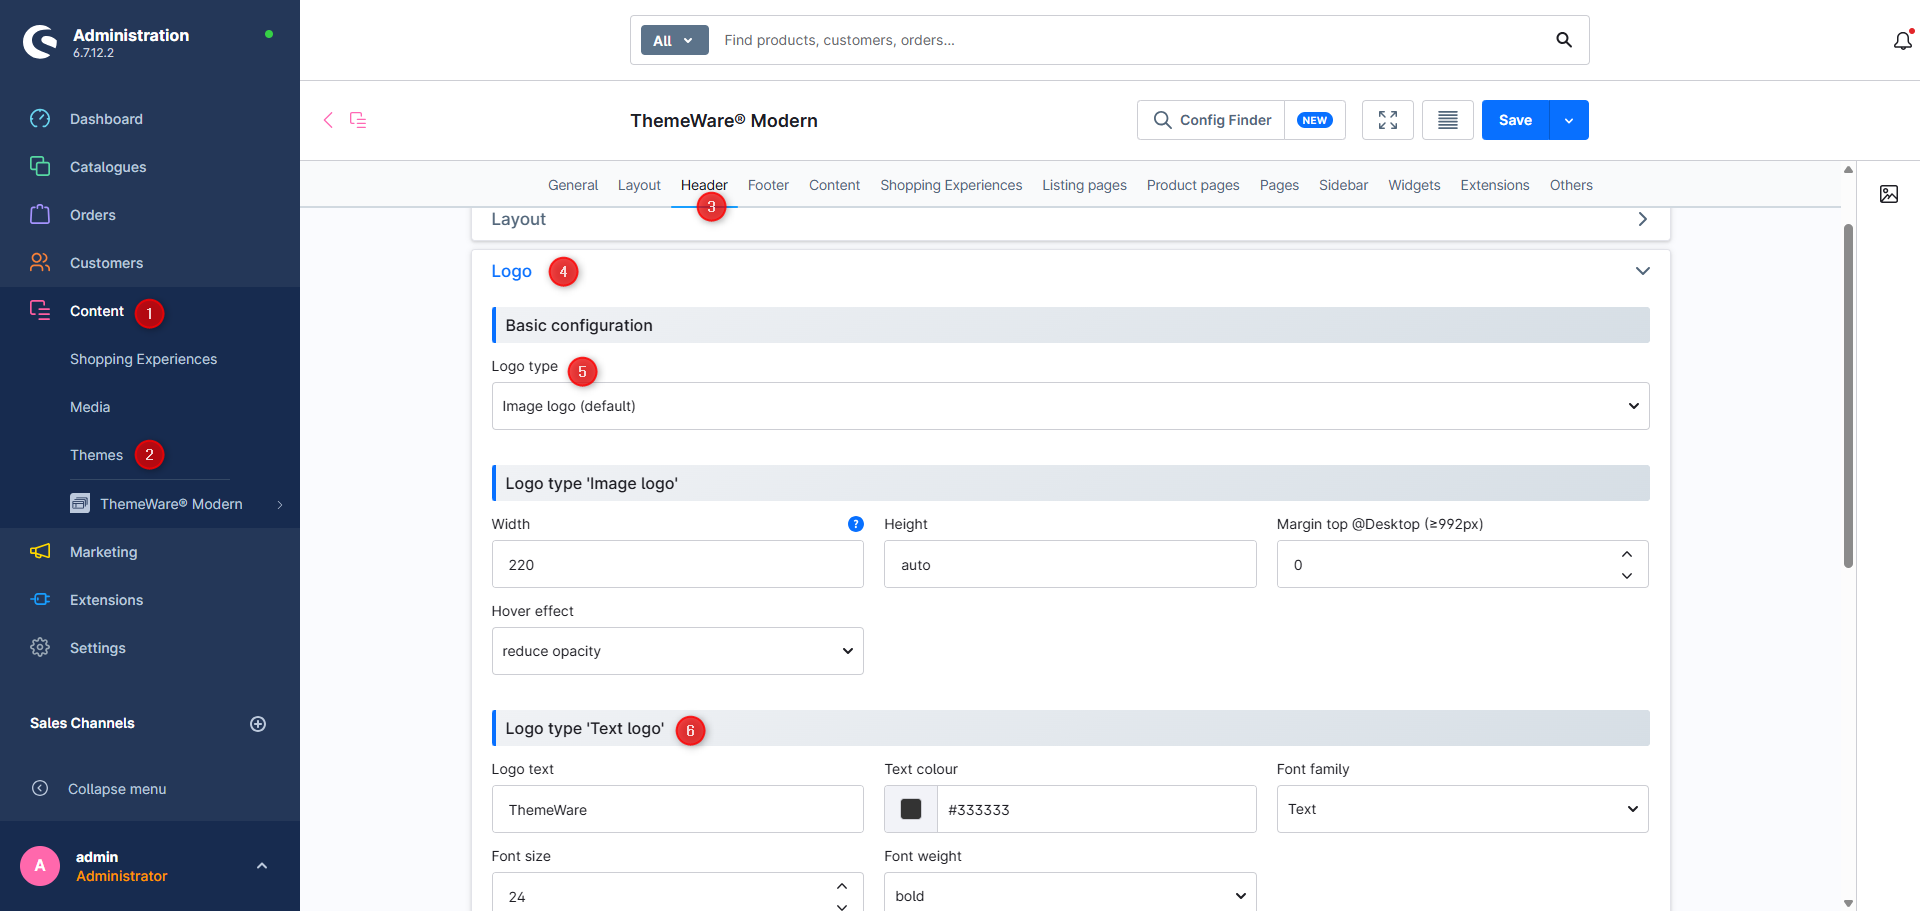
Task: Switch to the Content tab
Action: (834, 185)
